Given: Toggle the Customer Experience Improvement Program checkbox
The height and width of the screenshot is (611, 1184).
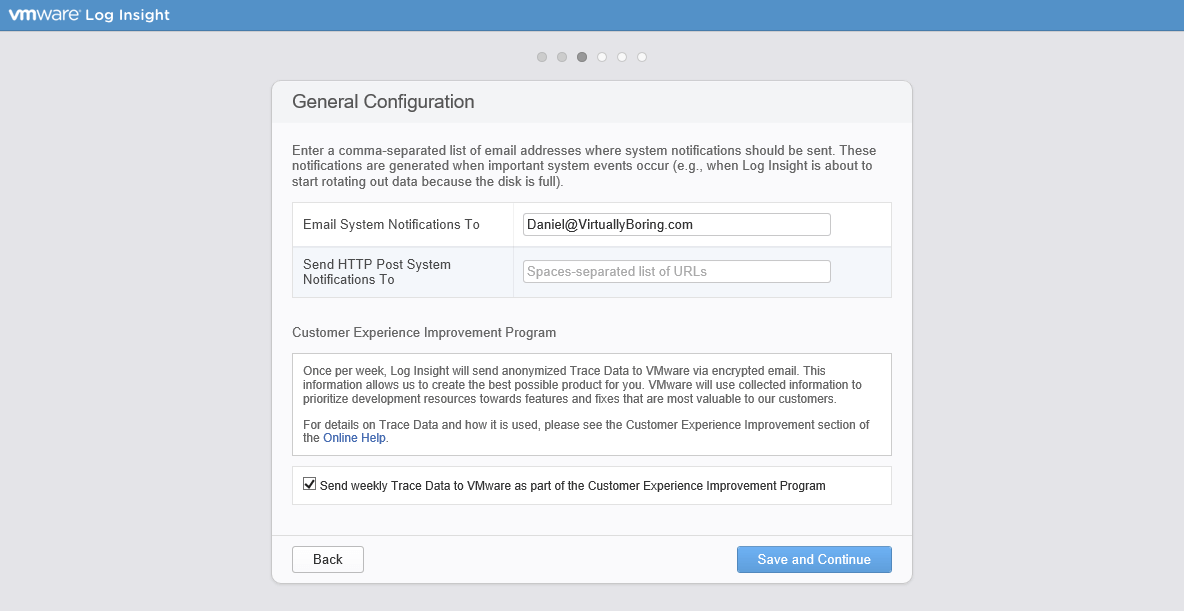Looking at the screenshot, I should click(309, 484).
